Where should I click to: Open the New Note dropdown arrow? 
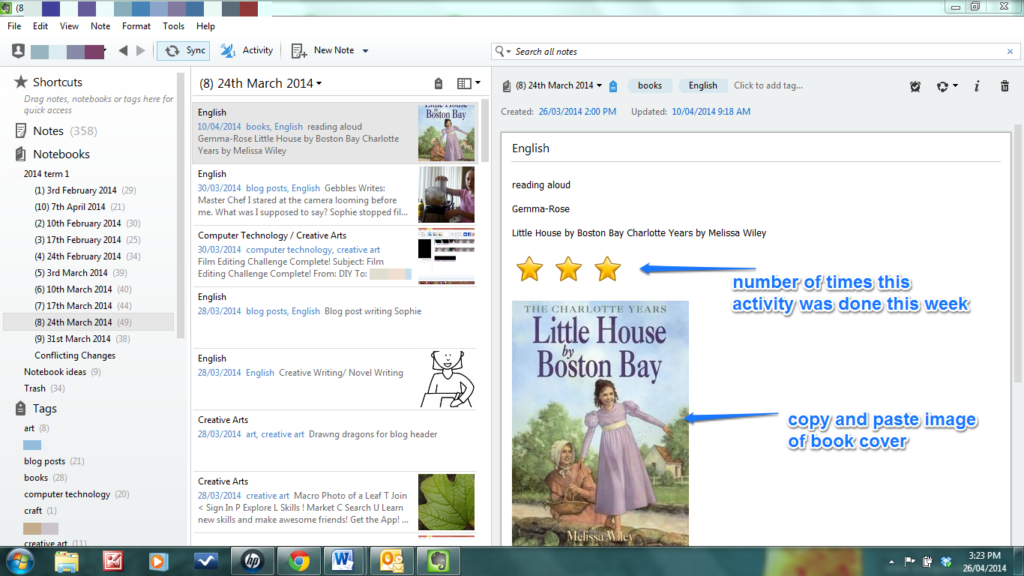[x=365, y=51]
